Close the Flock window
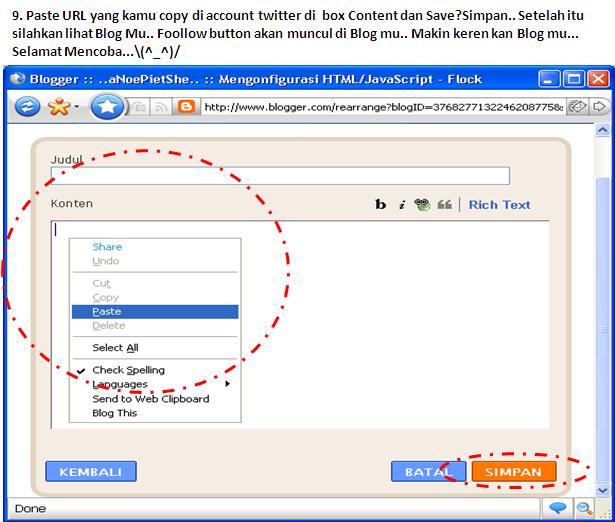This screenshot has width=615, height=522. coord(599,79)
